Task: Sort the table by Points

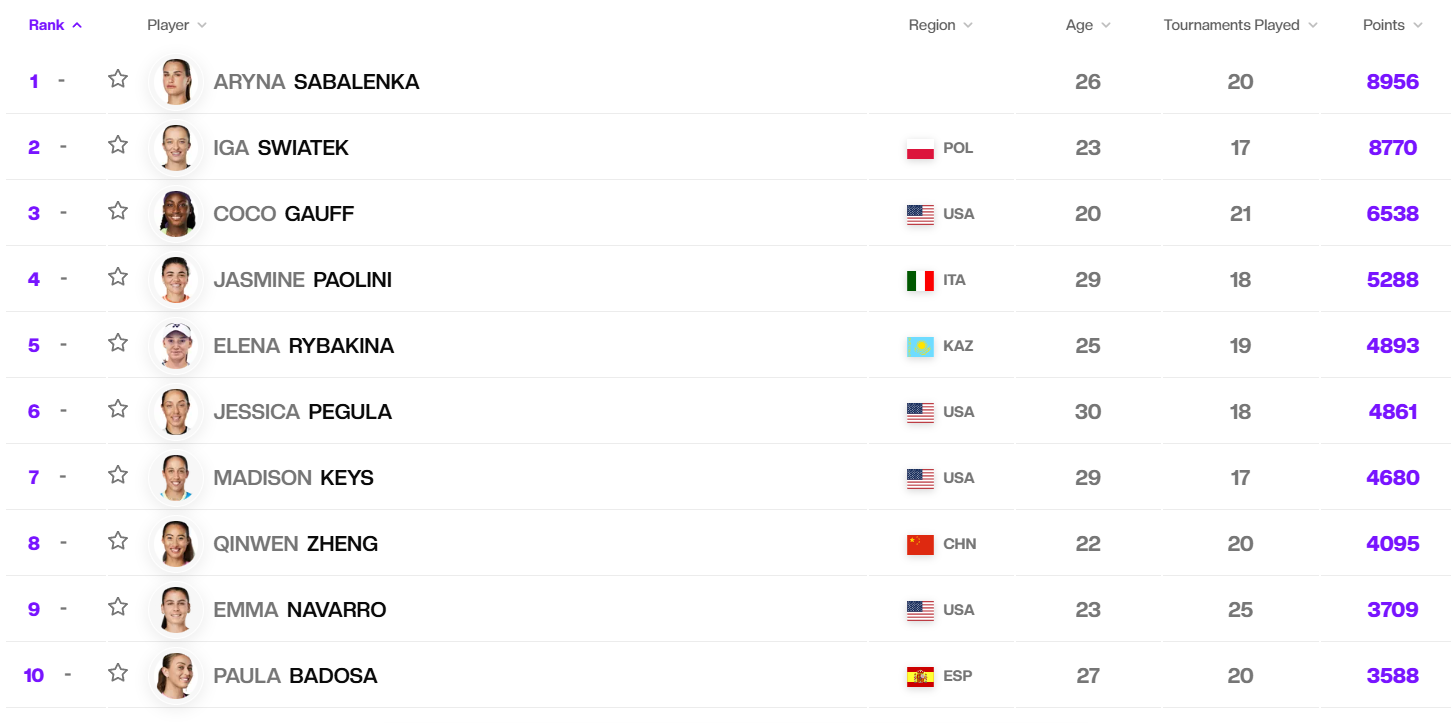Action: (1392, 25)
